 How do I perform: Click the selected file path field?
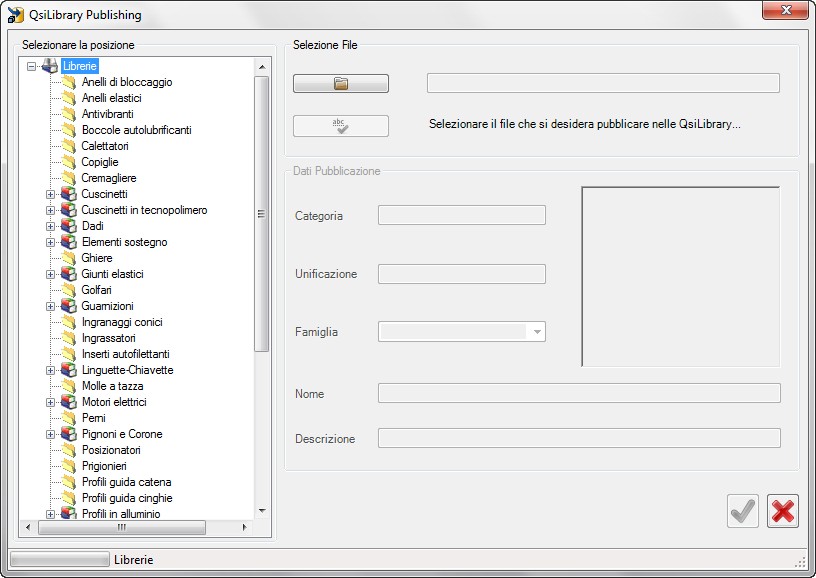click(x=603, y=83)
